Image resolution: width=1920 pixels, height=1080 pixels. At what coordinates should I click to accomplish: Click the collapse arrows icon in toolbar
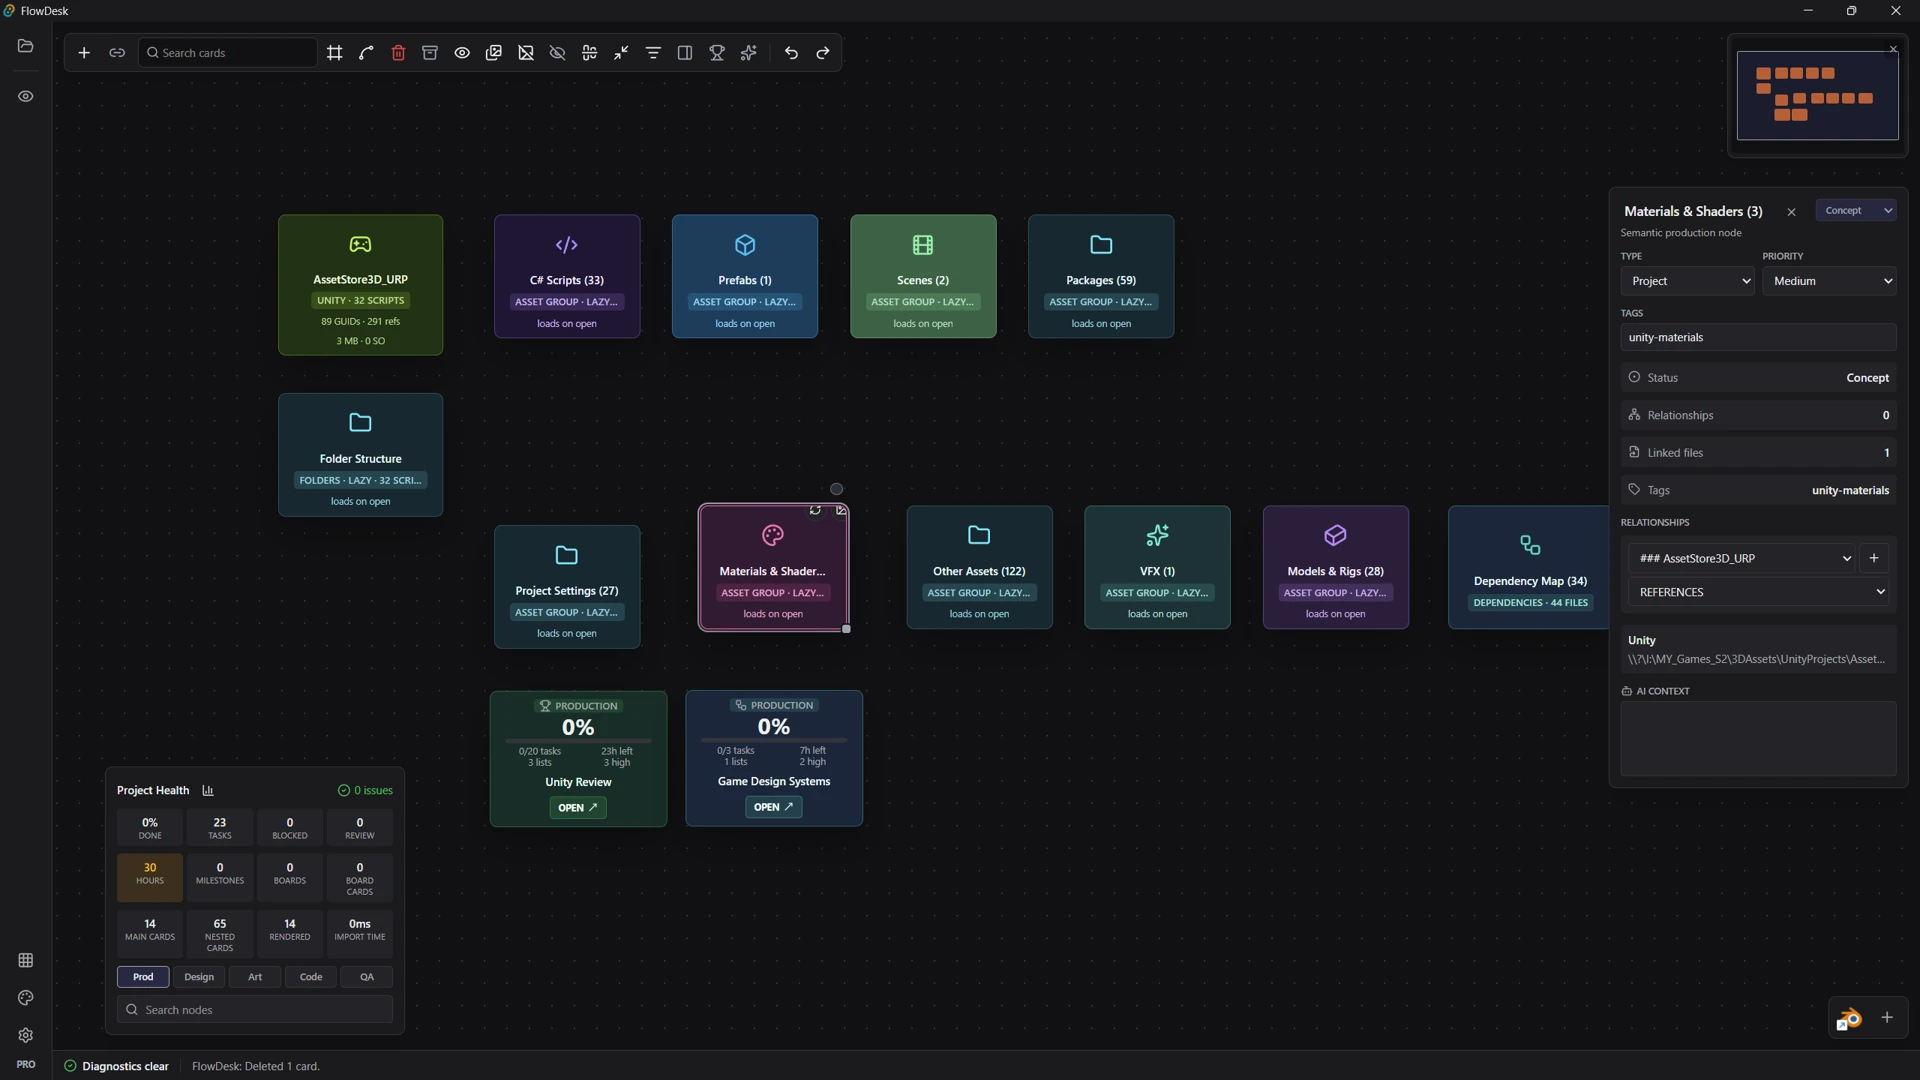(621, 53)
